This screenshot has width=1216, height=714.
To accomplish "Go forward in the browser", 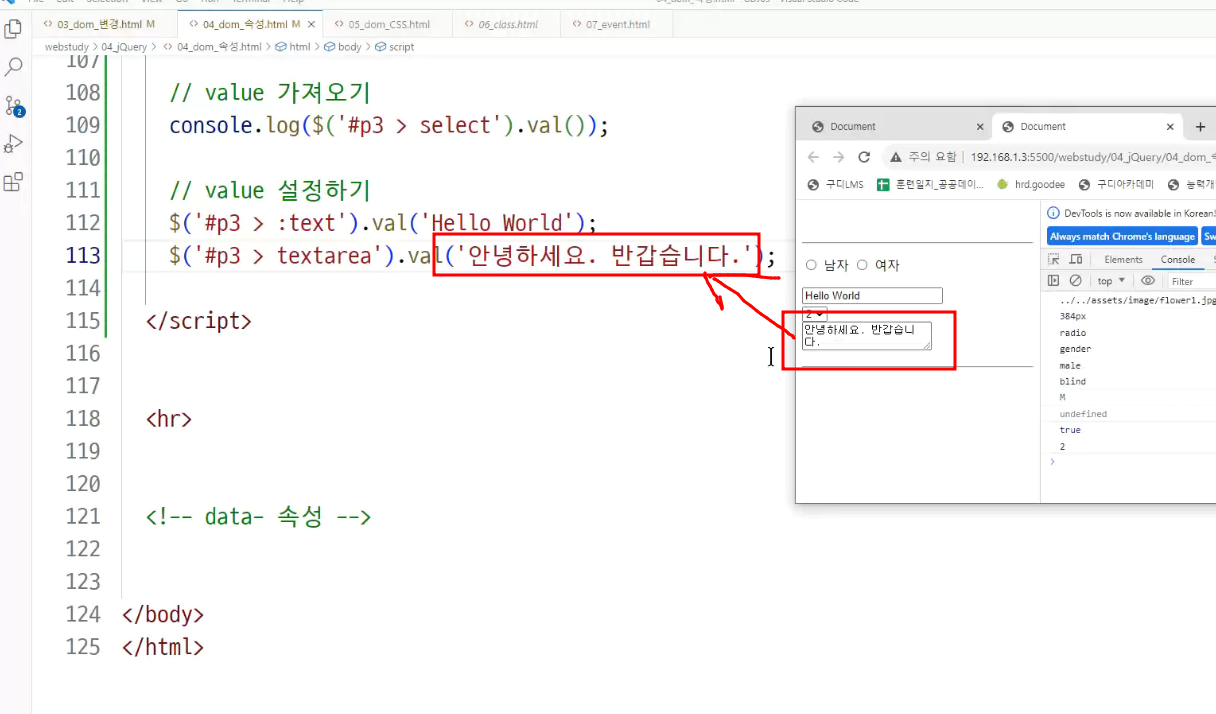I will (x=838, y=157).
